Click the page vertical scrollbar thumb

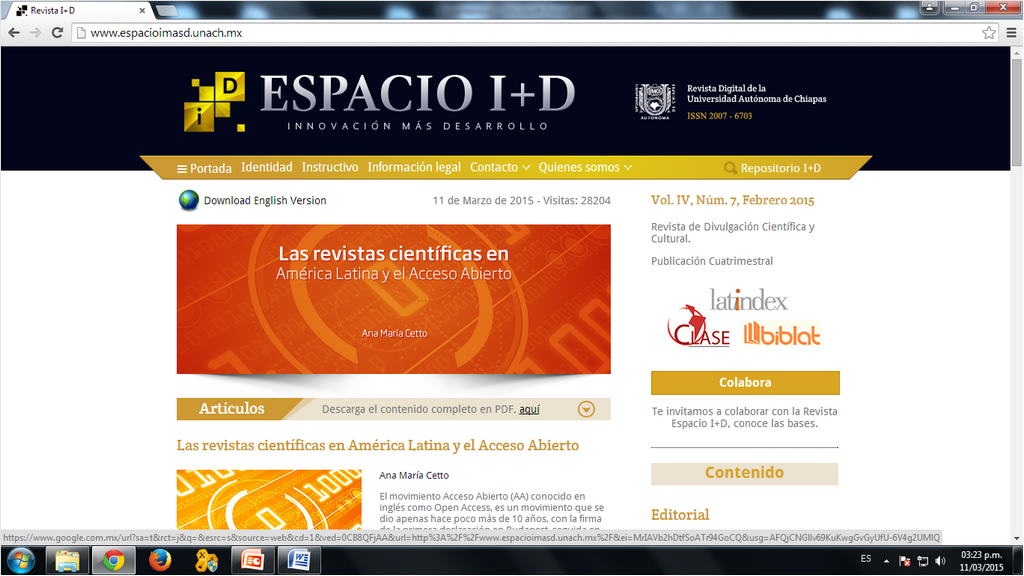(x=1016, y=111)
